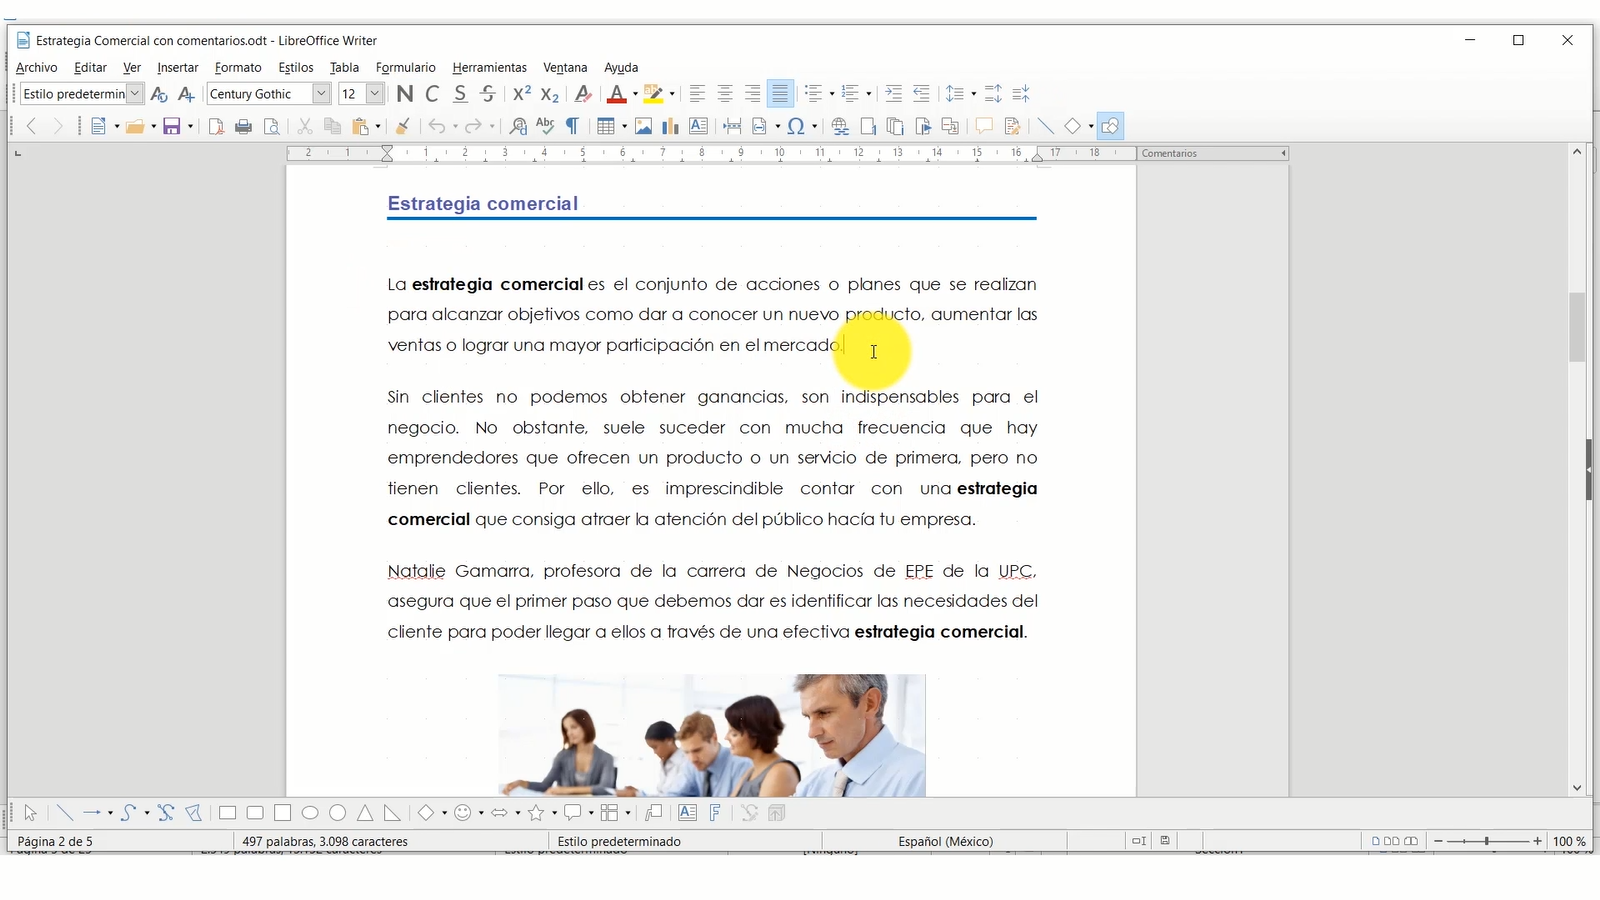The image size is (1600, 900).
Task: Click zoom percentage 100 %
Action: [x=1569, y=841]
